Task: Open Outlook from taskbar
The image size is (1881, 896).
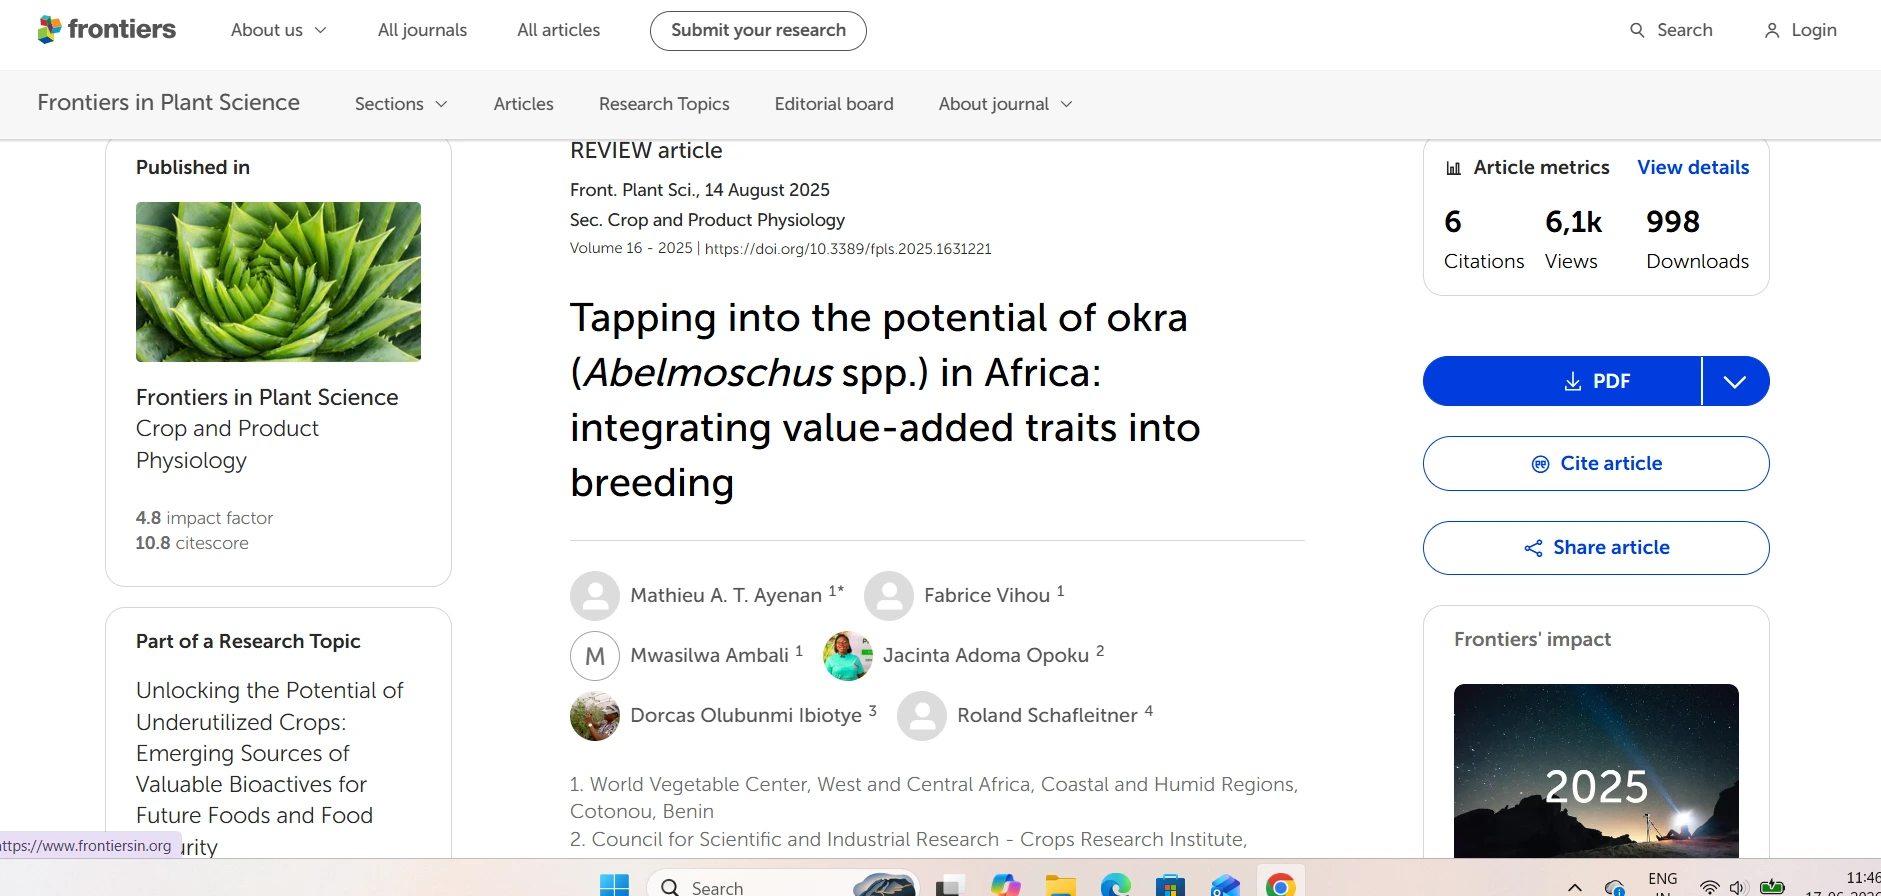Action: pos(1225,885)
